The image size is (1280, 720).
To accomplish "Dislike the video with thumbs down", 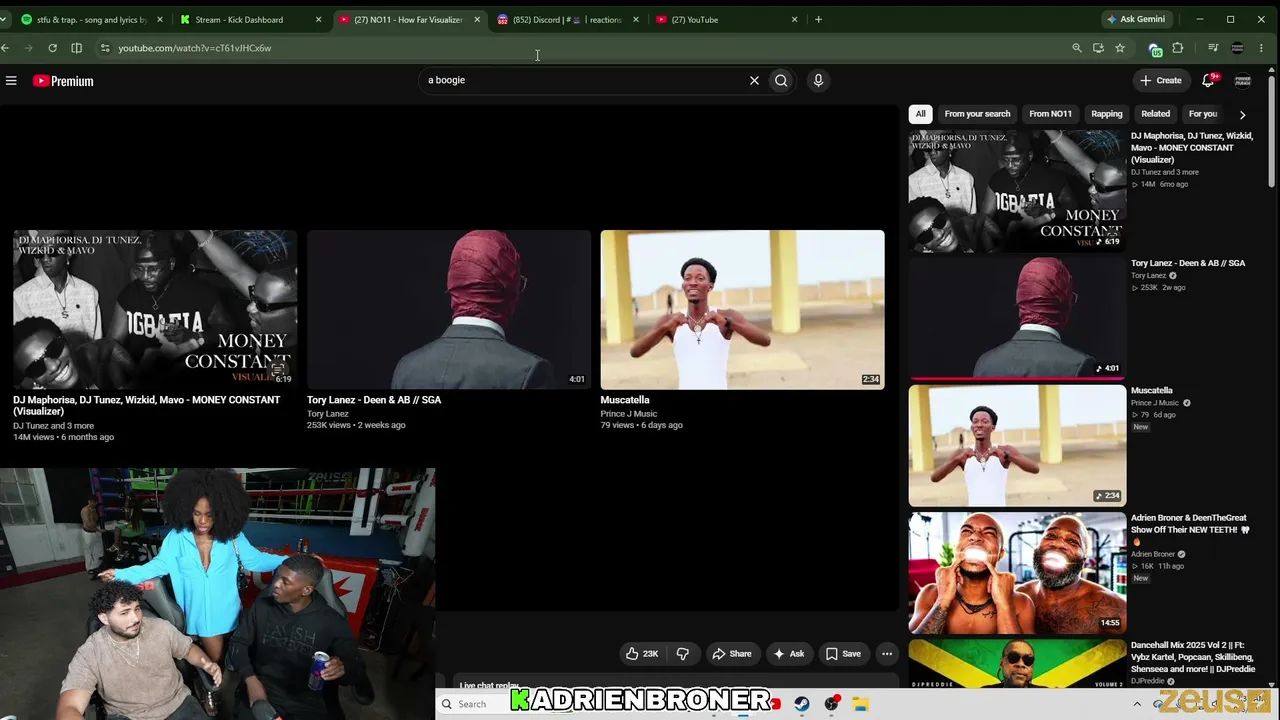I will click(683, 654).
